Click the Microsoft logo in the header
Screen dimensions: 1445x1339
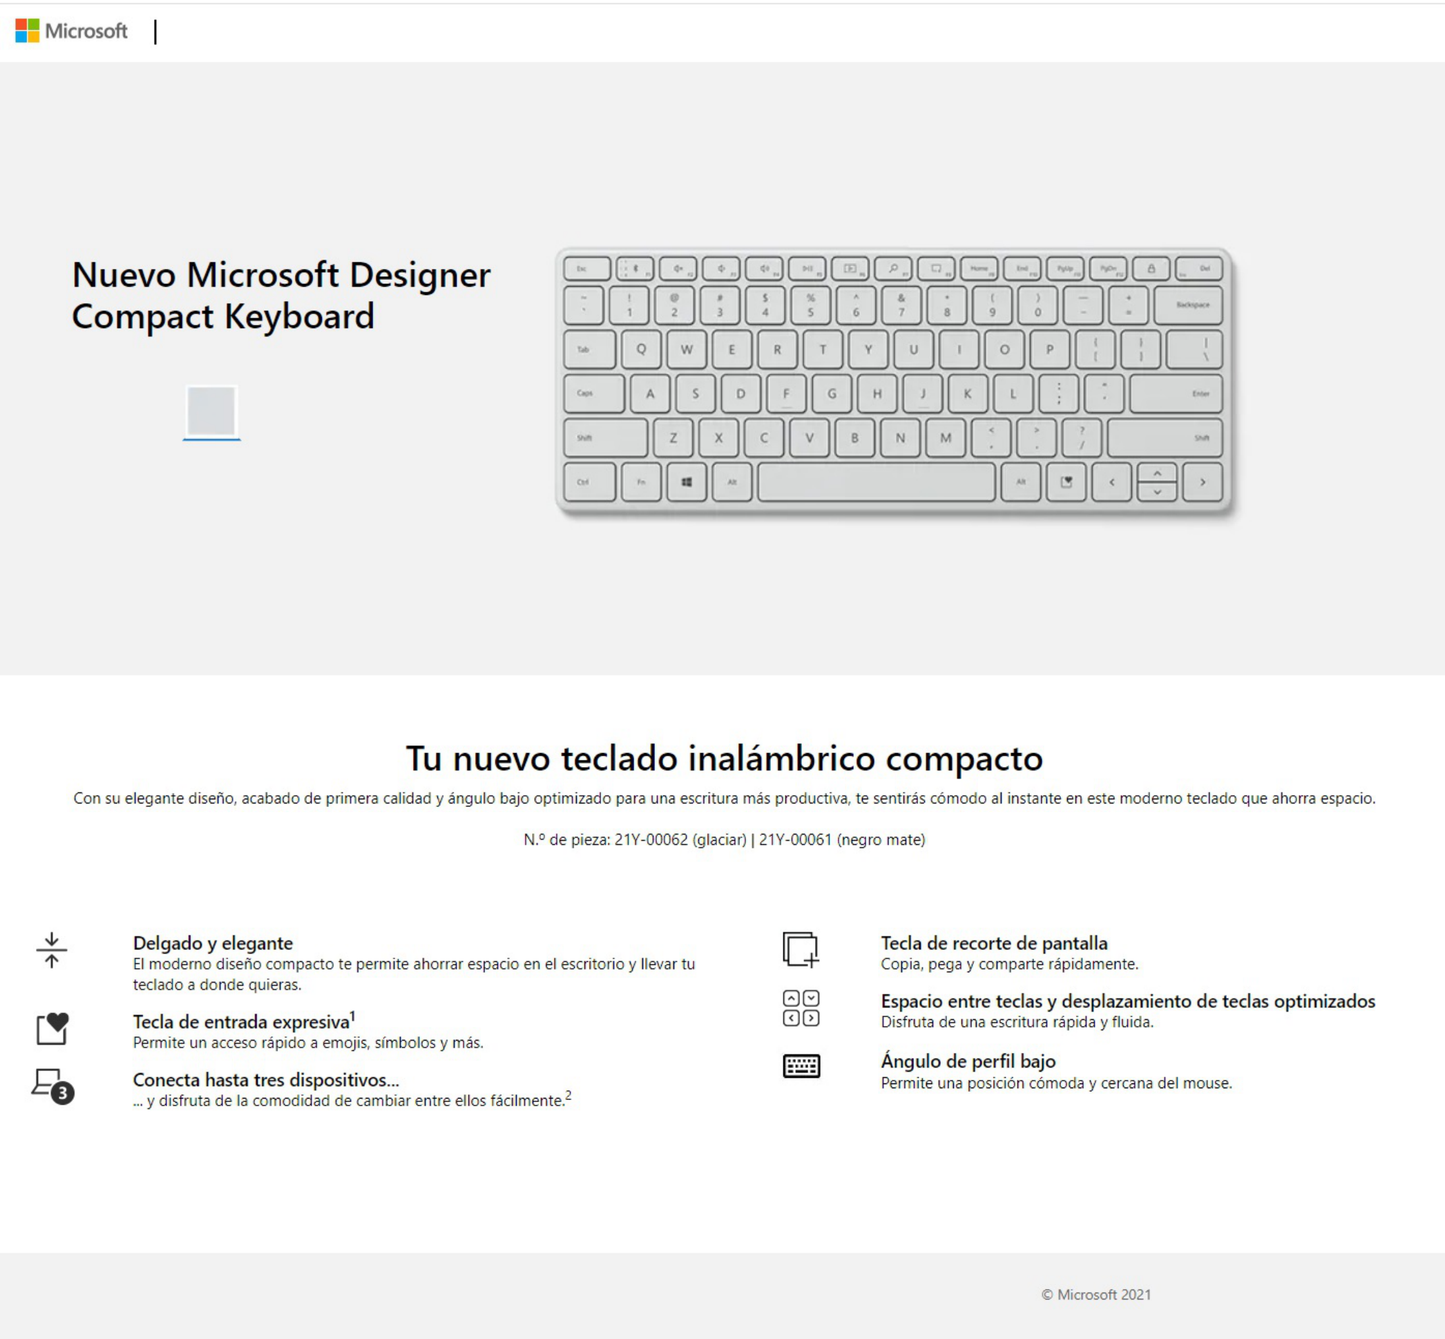tap(71, 31)
